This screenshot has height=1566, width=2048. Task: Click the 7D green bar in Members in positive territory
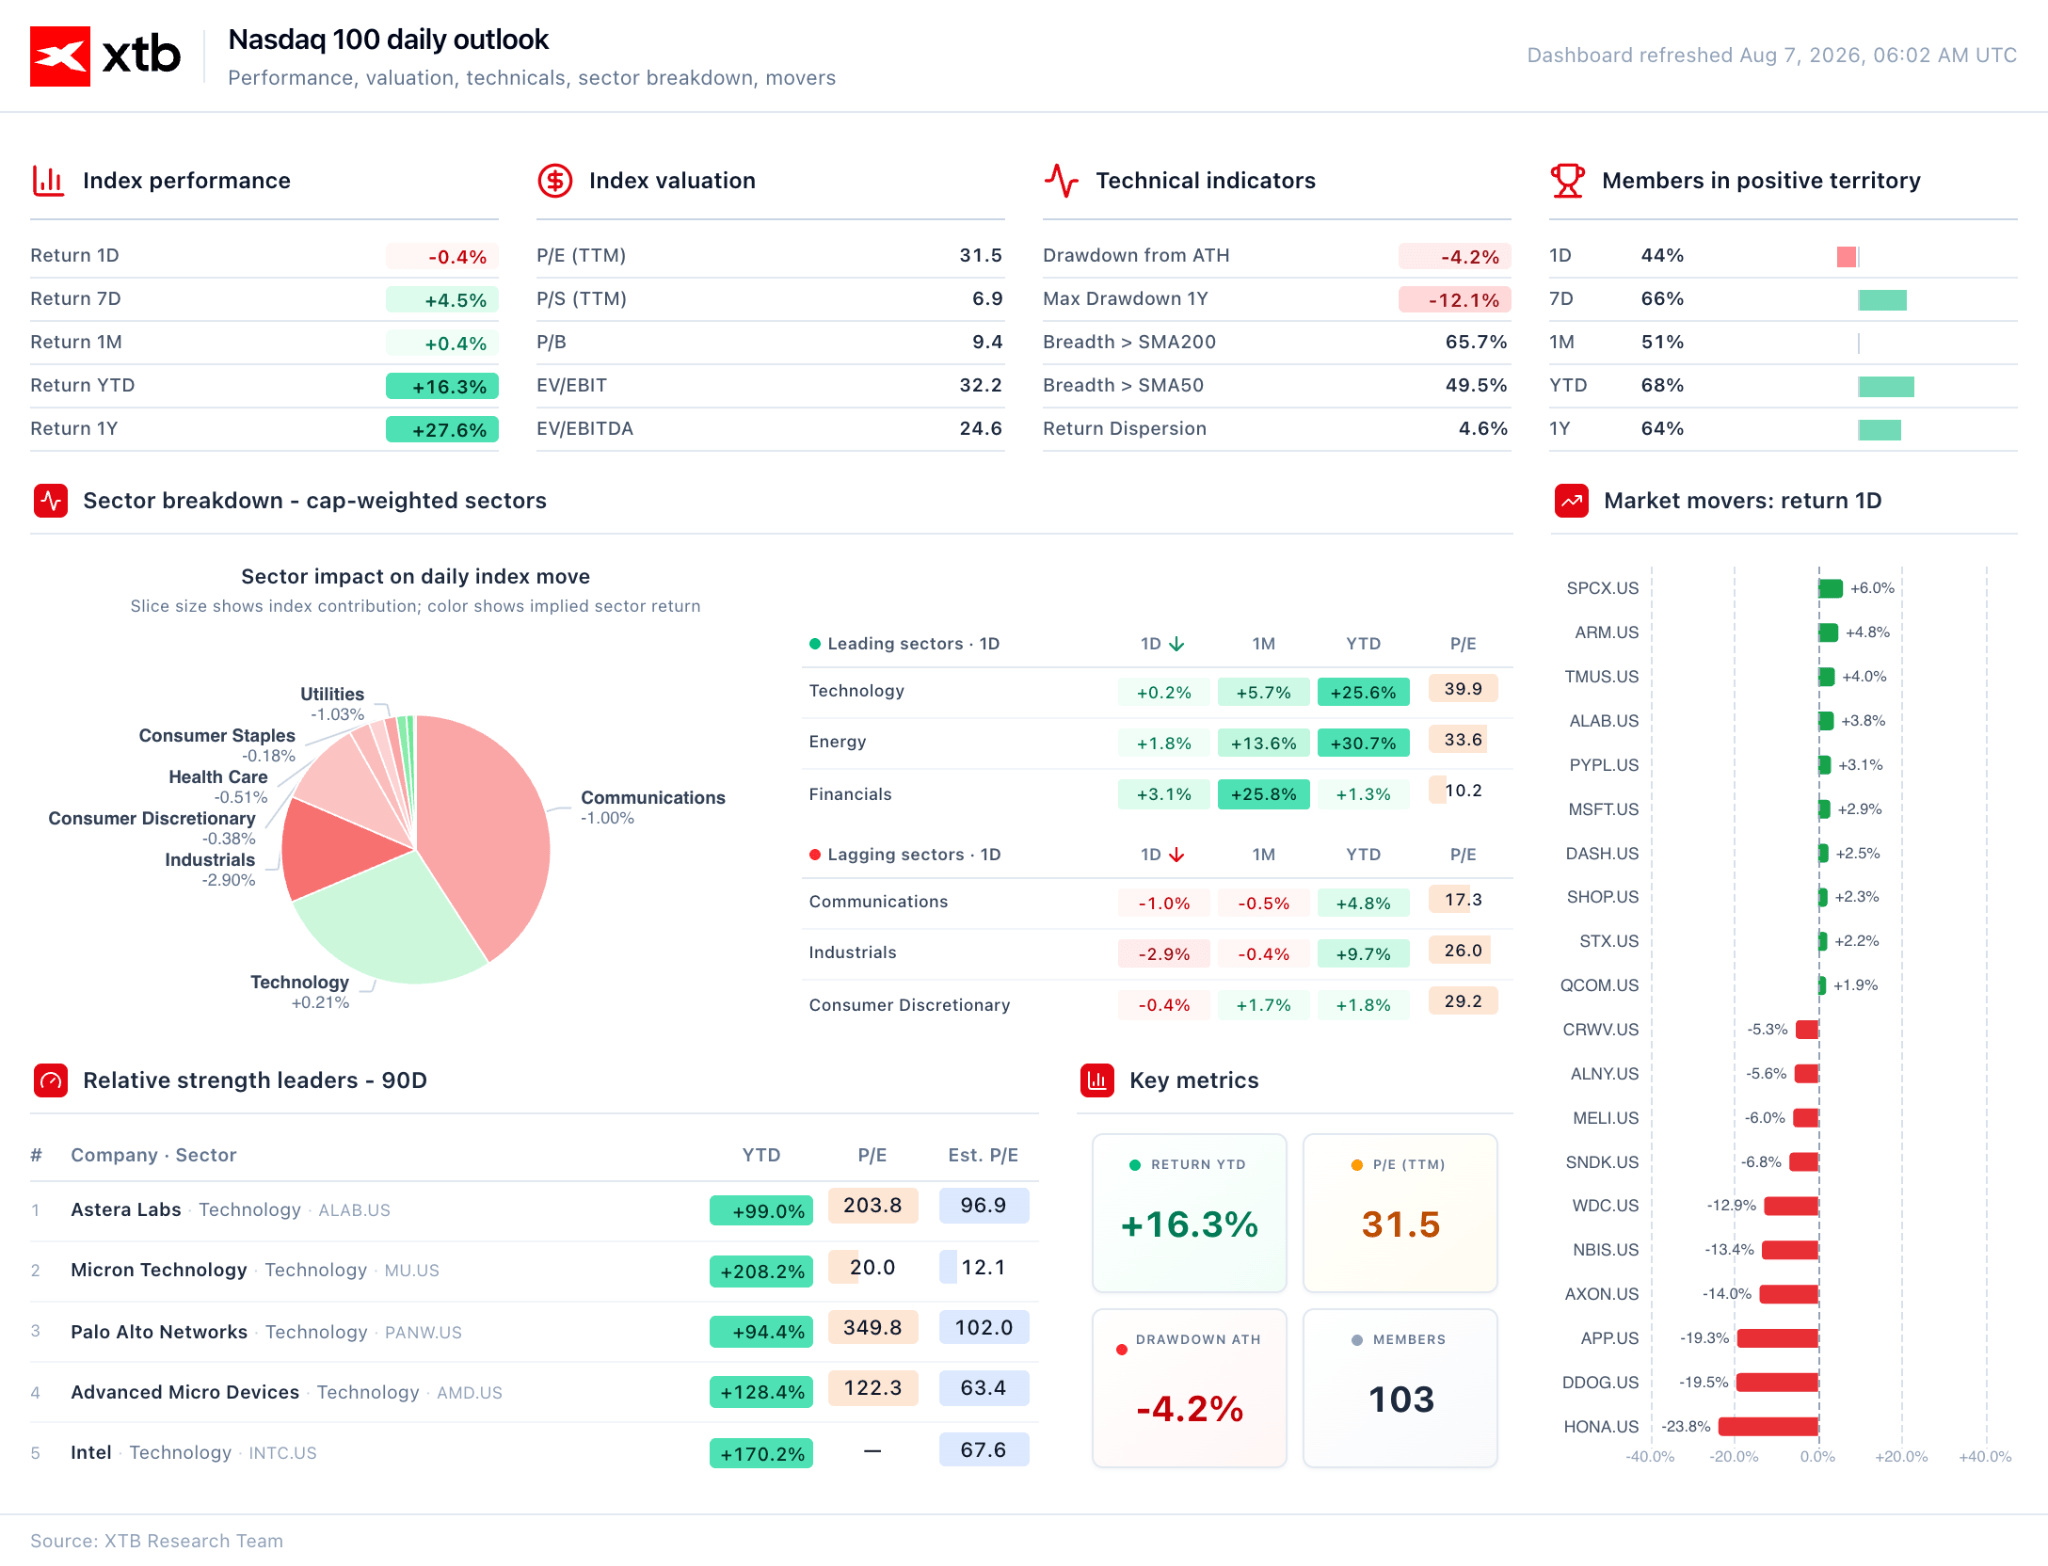click(x=1882, y=300)
